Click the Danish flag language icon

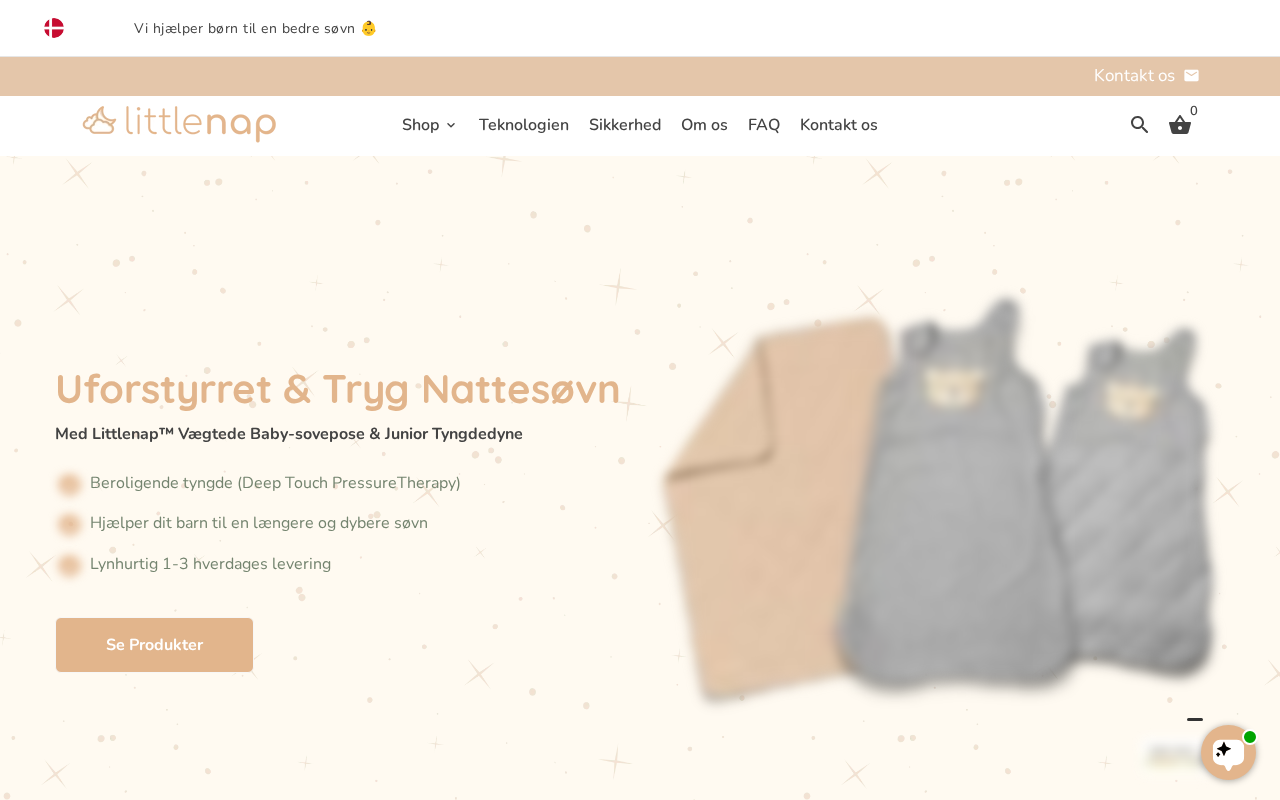pos(54,28)
